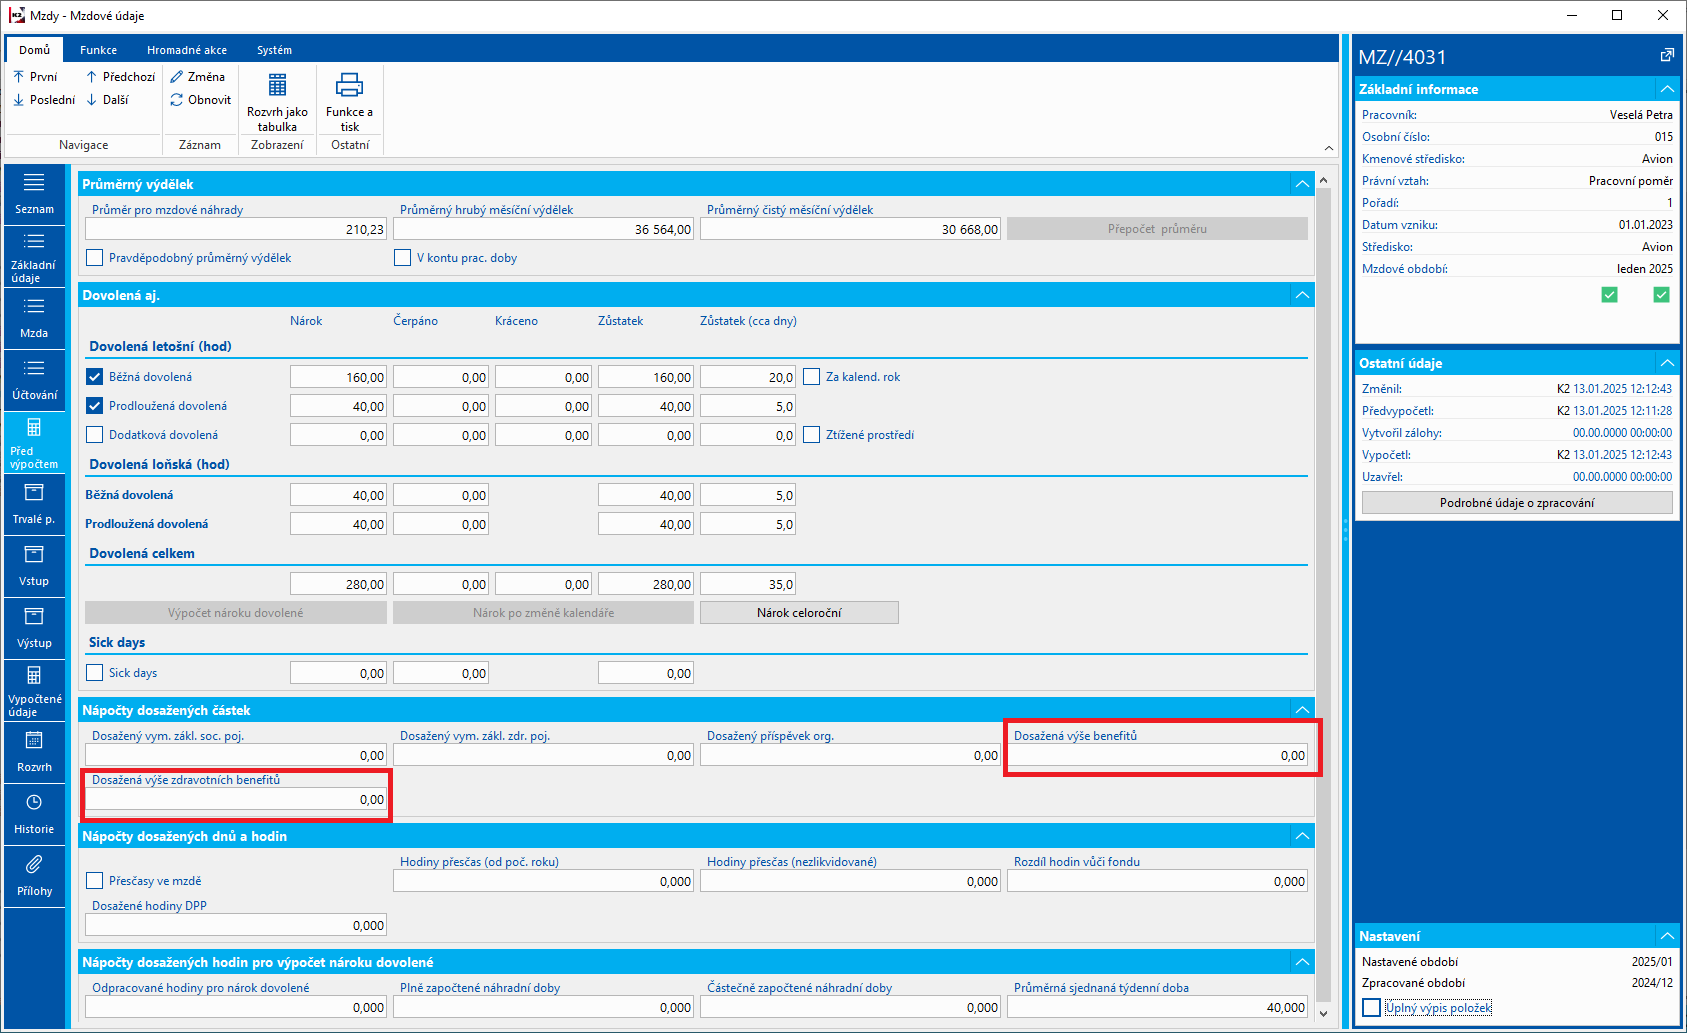Open the Rozvrh sidebar section
Image resolution: width=1687 pixels, height=1033 pixels.
(34, 752)
